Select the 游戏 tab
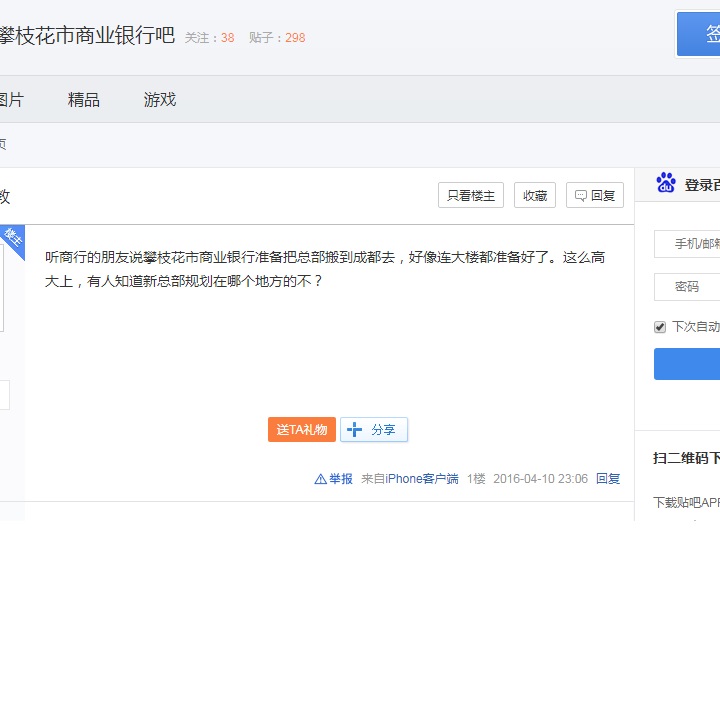This screenshot has height=706, width=720. pos(160,99)
